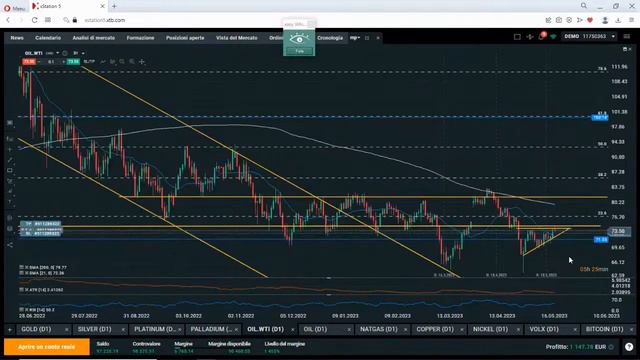Click the green connection status icon
The width and height of the screenshot is (640, 360).
point(553,37)
